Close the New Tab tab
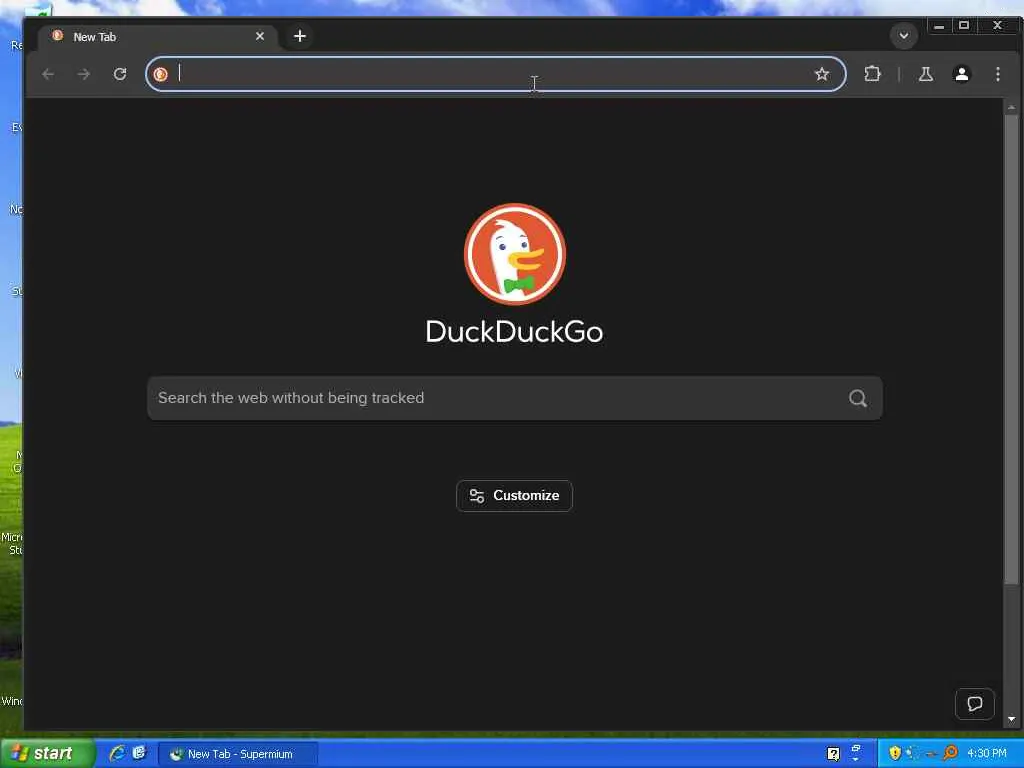 (260, 36)
